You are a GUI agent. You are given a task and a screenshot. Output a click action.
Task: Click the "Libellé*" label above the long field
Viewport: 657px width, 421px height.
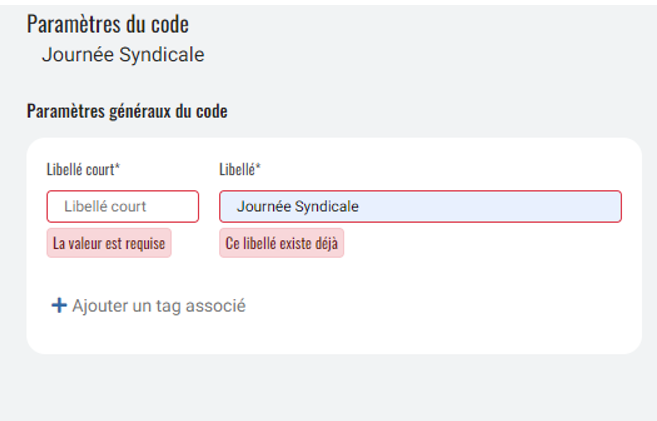point(239,169)
